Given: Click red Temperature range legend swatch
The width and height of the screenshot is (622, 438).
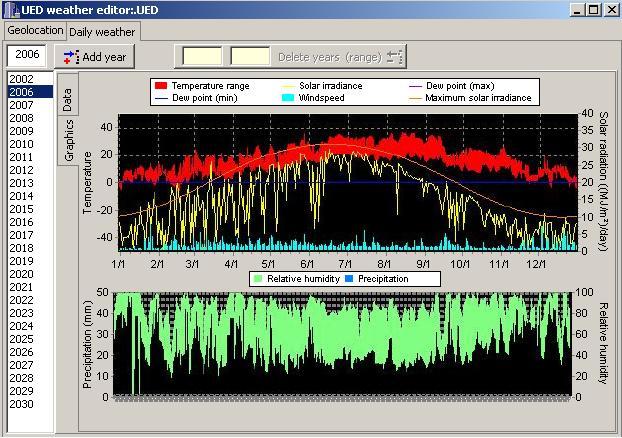Looking at the screenshot, I should 161,86.
